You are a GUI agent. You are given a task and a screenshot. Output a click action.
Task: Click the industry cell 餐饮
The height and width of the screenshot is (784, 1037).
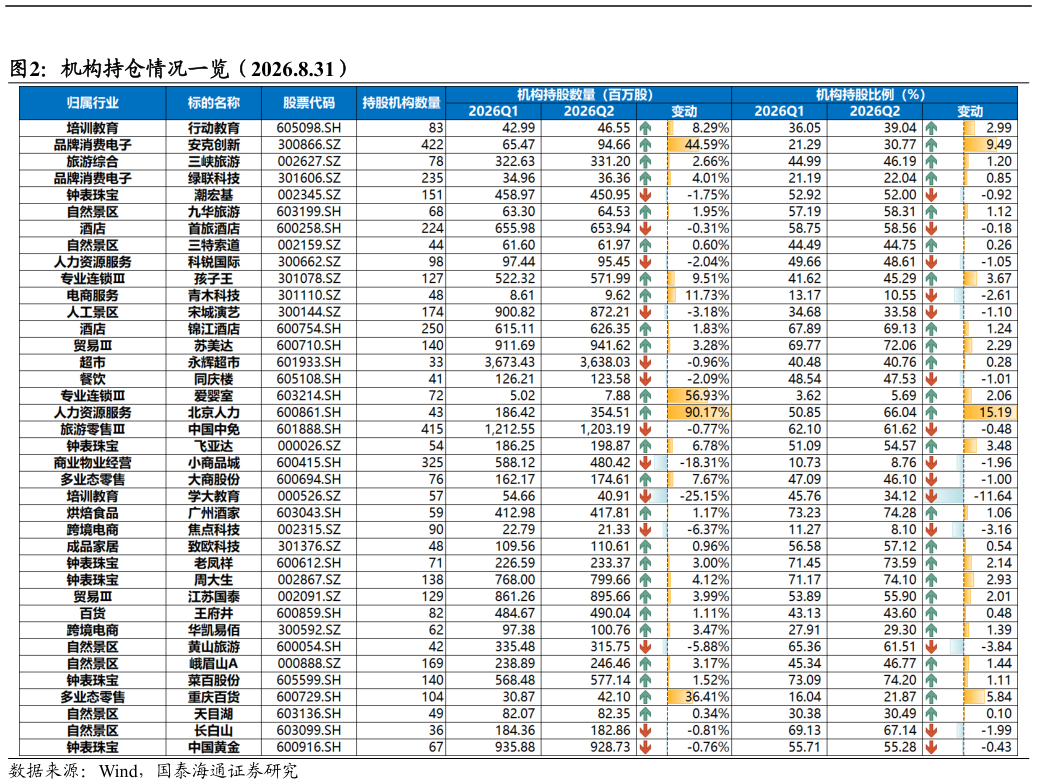93,379
